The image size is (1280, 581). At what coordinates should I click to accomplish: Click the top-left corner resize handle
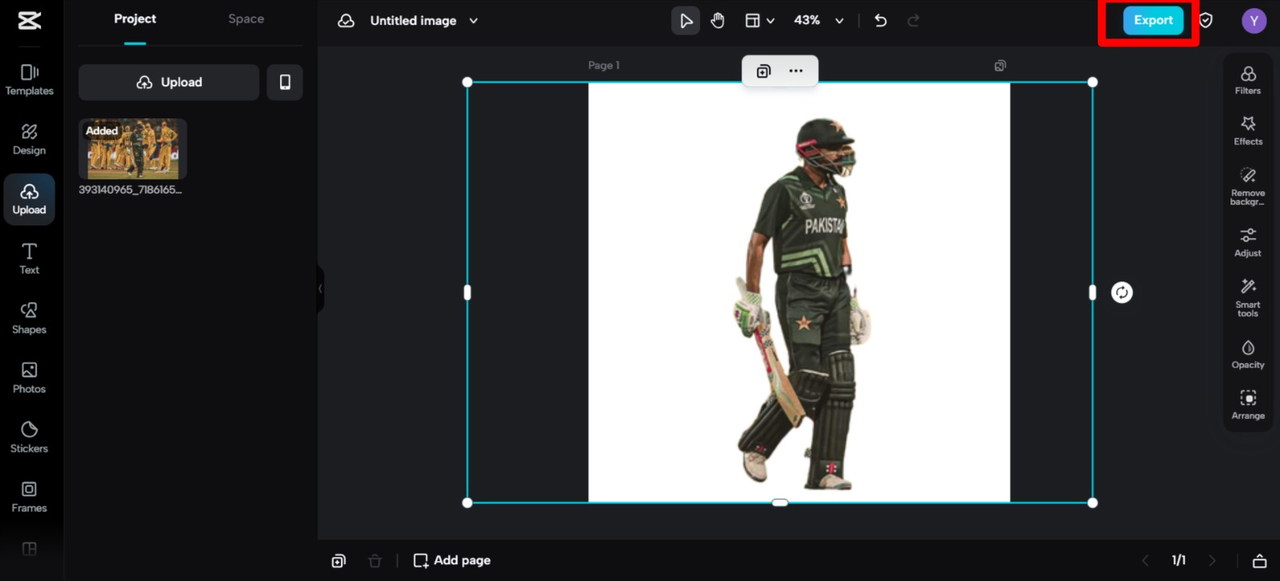(467, 82)
